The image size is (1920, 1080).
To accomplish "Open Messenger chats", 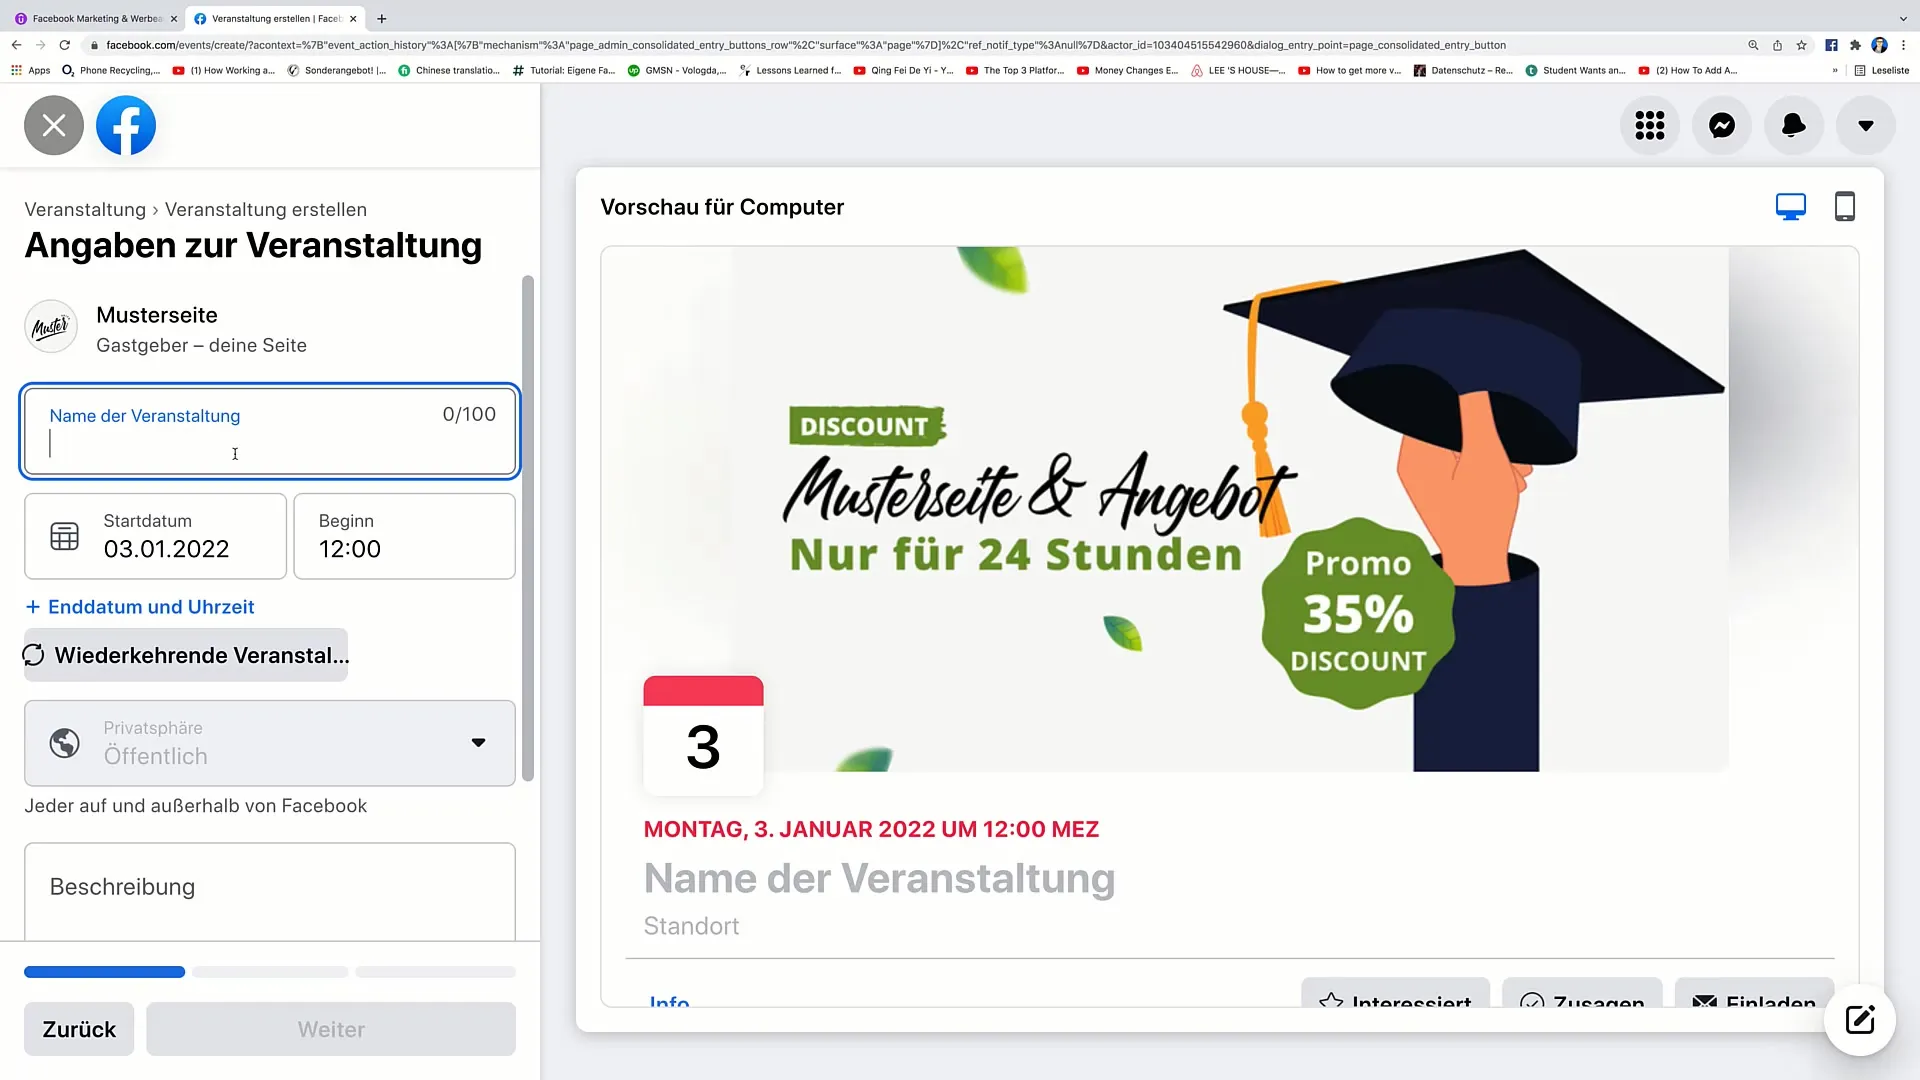I will pyautogui.click(x=1722, y=125).
